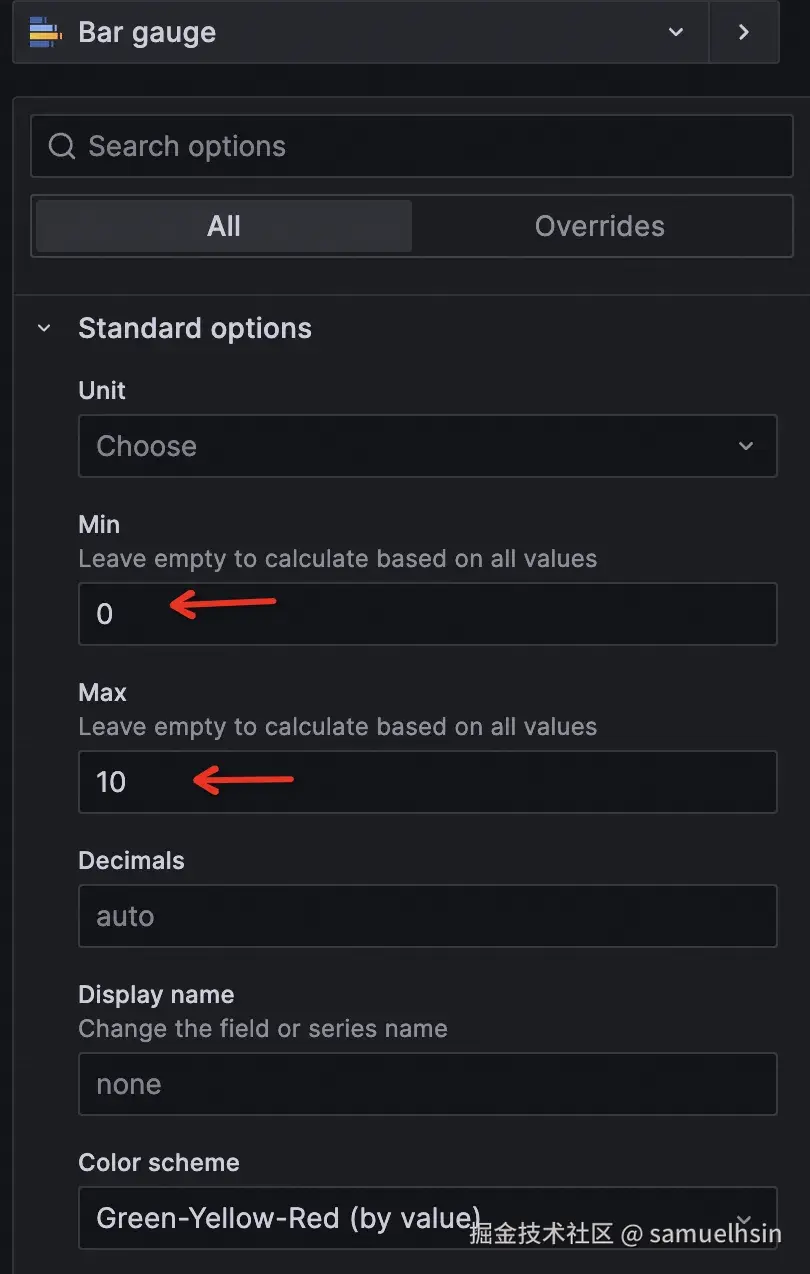Click the Display name field label

click(156, 995)
